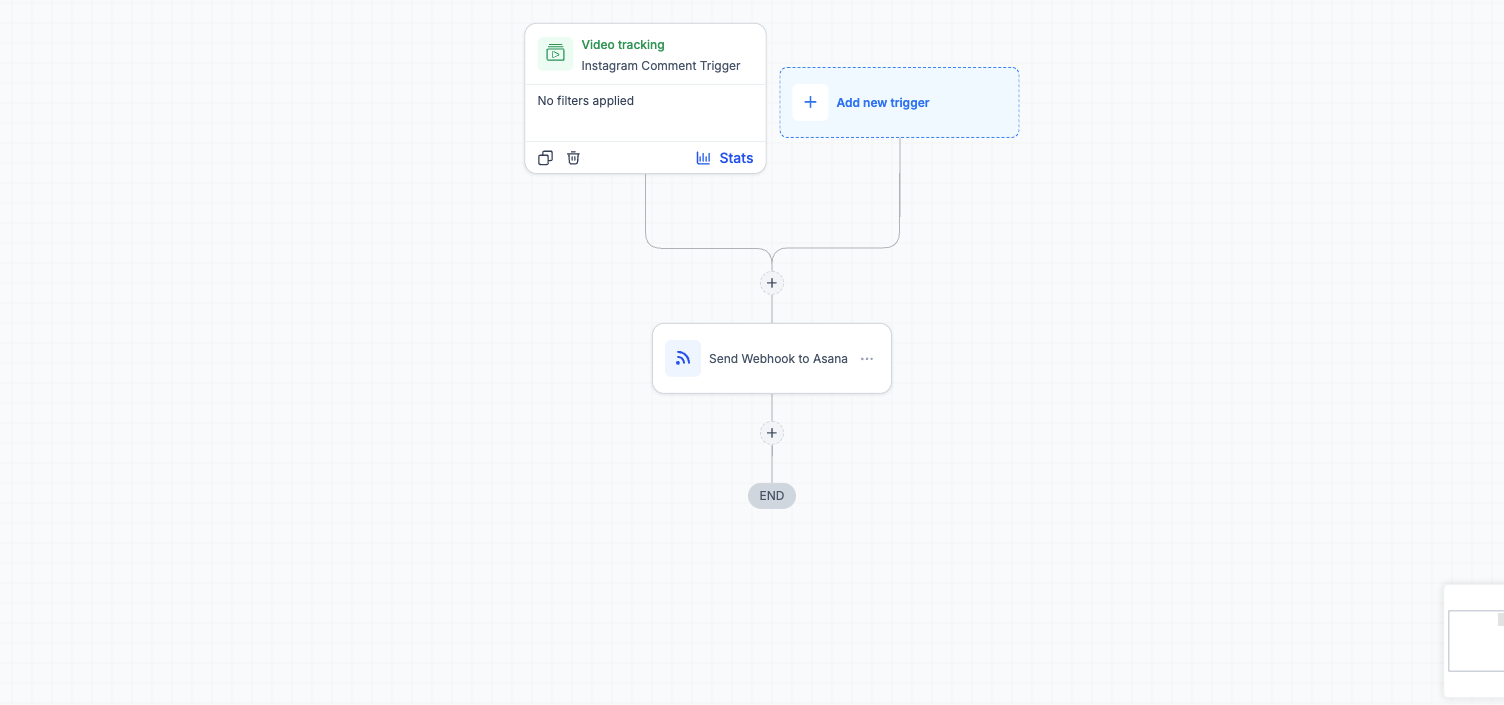This screenshot has height=705, width=1504.
Task: Click the Video tracking trigger icon
Action: coord(555,54)
